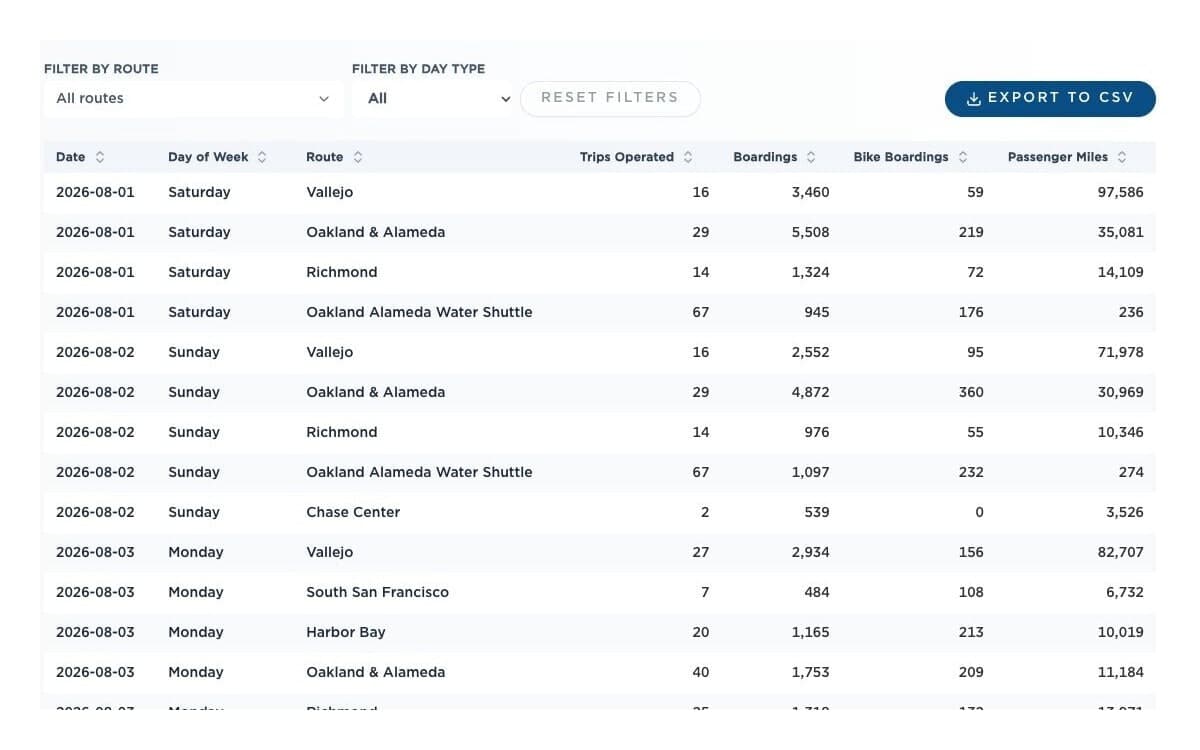Image resolution: width=1200 pixels, height=750 pixels.
Task: Sort by Bike Boardings arrows icon
Action: pyautogui.click(x=963, y=157)
